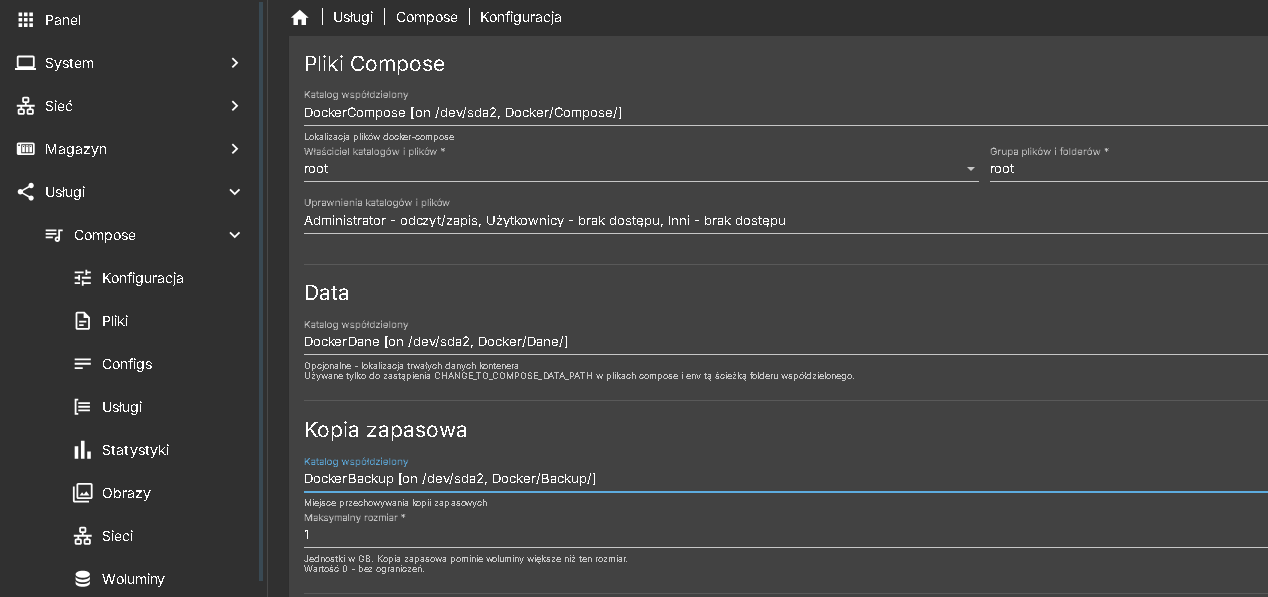The width and height of the screenshot is (1268, 597).
Task: Open the Panel dashboard grid icon
Action: click(x=26, y=20)
